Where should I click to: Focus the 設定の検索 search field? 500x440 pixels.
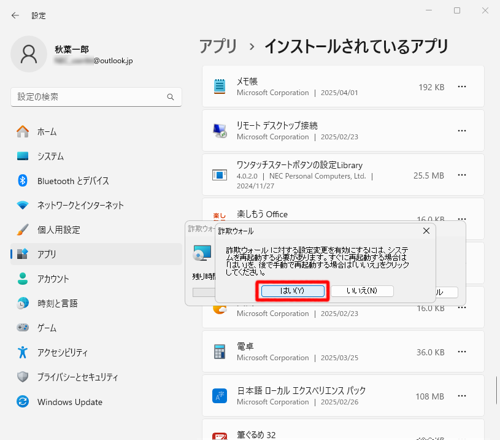(96, 97)
